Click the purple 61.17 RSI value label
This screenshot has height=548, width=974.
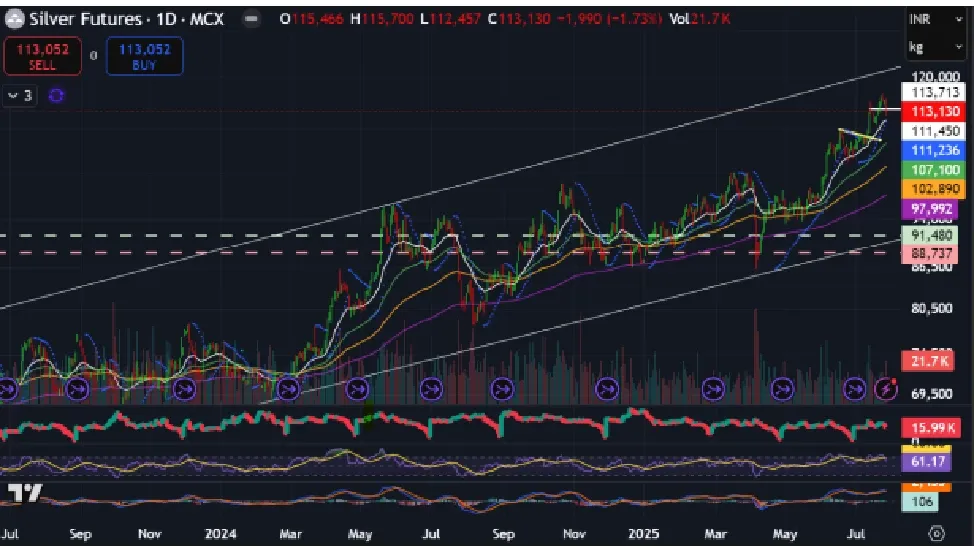click(x=926, y=462)
